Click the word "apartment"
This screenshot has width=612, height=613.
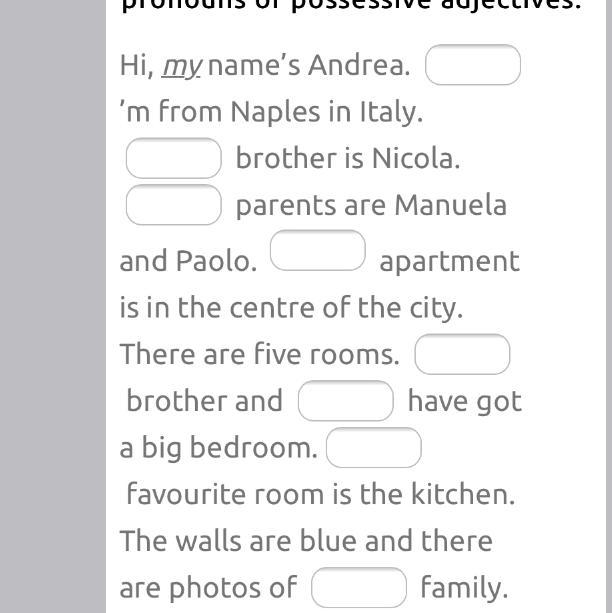449,262
